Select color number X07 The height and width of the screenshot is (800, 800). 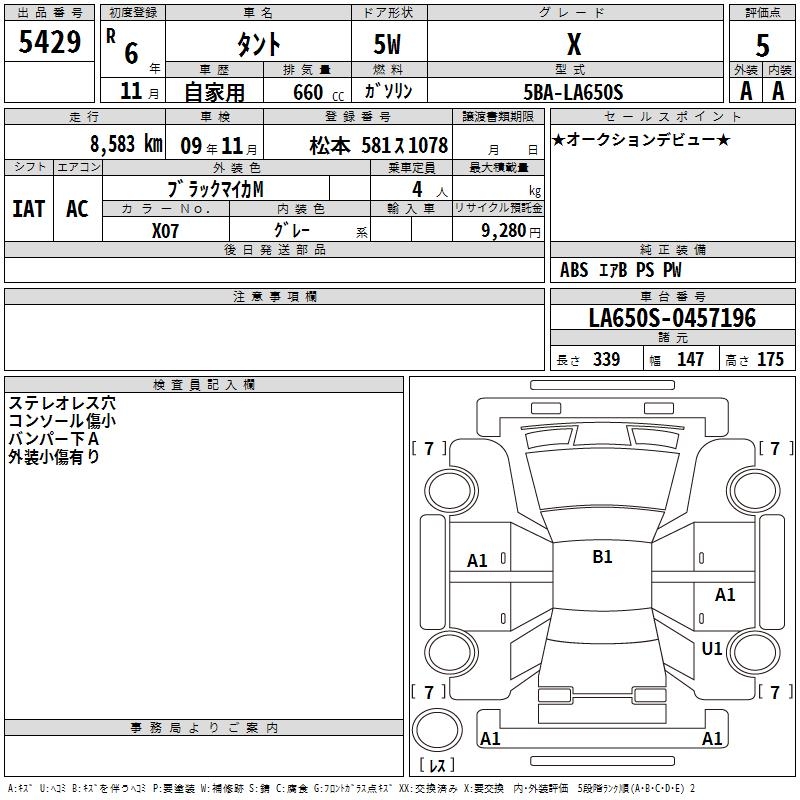coord(165,231)
